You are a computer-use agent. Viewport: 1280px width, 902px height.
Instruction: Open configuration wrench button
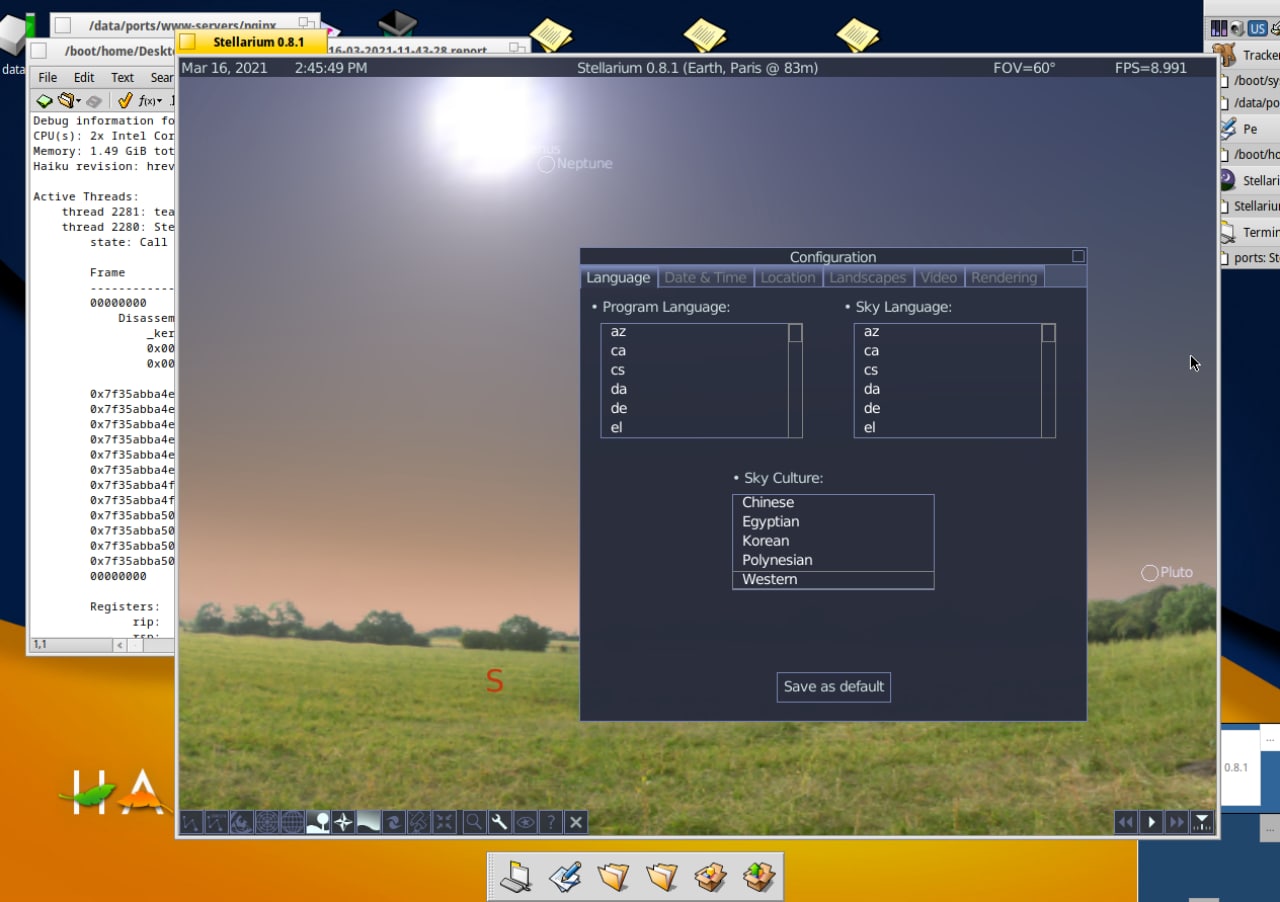click(x=499, y=822)
